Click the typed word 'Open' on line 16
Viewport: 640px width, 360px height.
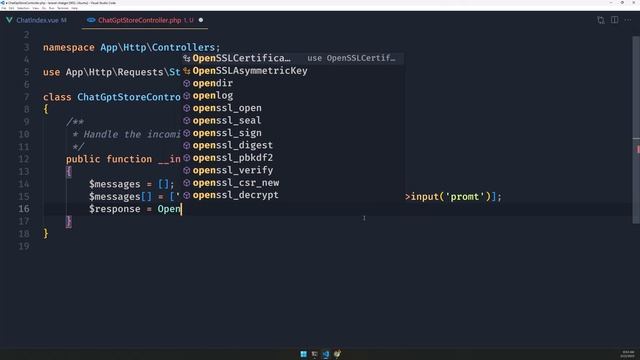(169, 209)
